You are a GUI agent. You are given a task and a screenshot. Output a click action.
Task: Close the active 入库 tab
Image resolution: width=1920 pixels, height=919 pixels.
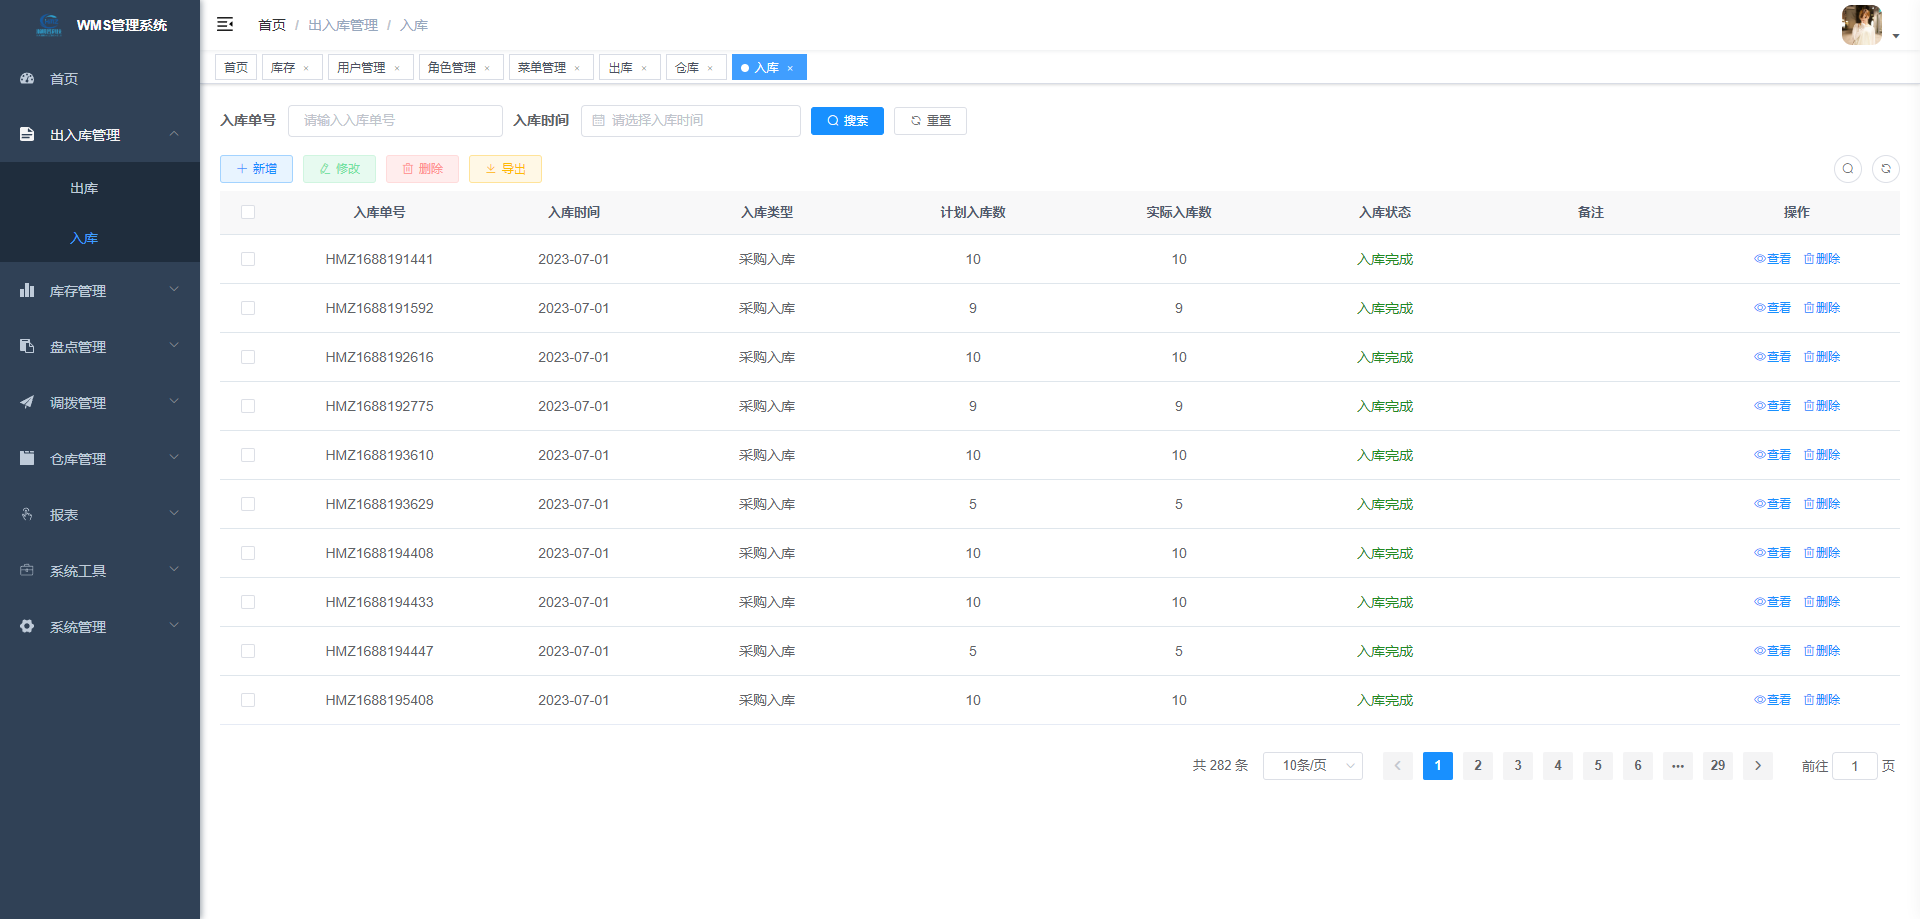[790, 68]
